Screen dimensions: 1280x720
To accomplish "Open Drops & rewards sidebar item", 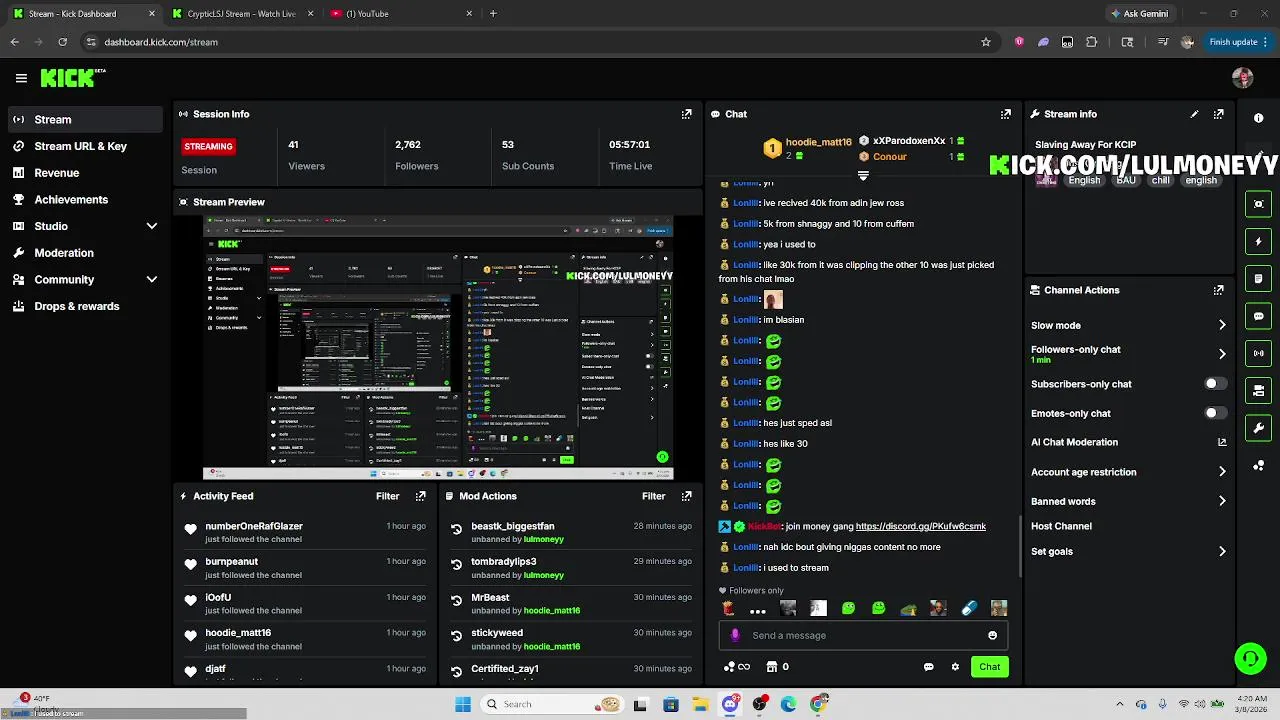I will (85, 306).
